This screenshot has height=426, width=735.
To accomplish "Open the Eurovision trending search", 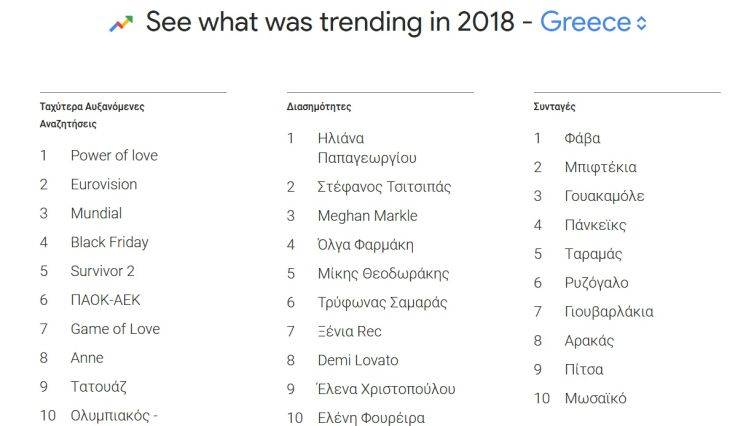I will 103,184.
